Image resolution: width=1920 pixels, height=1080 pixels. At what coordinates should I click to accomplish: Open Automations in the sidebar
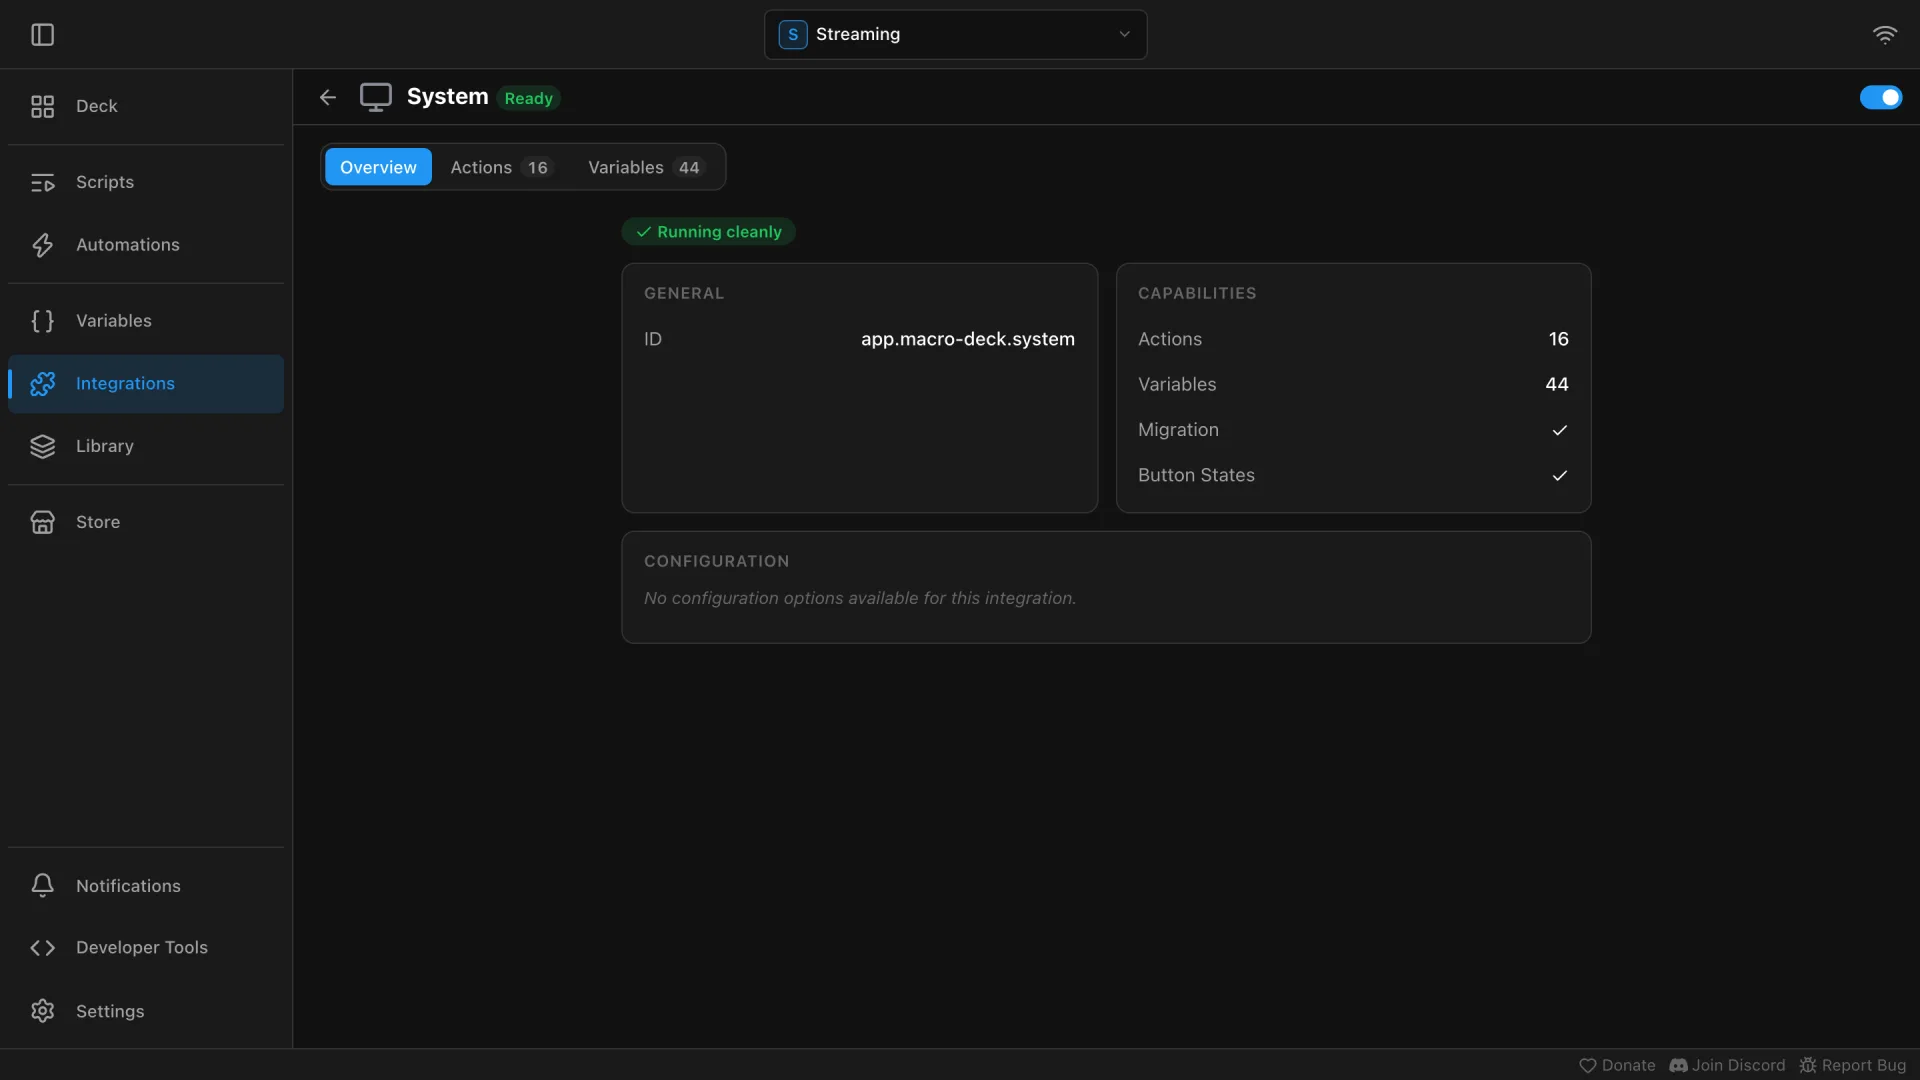click(146, 245)
